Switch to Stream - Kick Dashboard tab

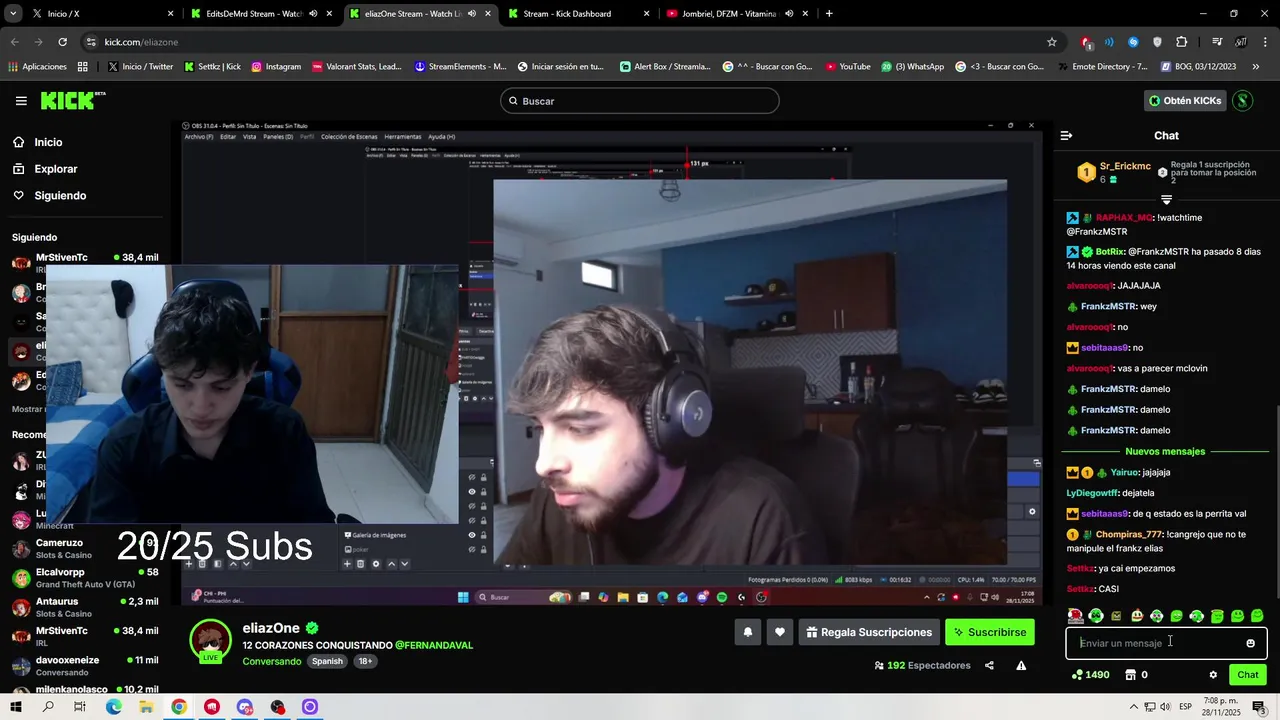pos(578,14)
